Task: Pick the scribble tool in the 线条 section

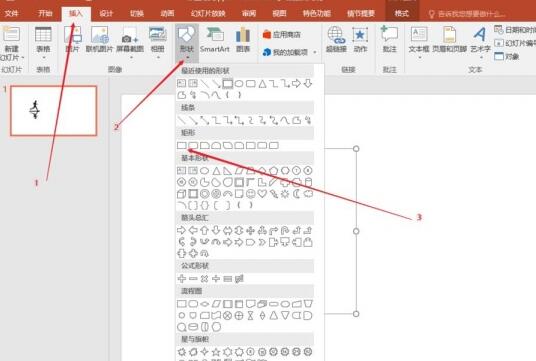Action: pyautogui.click(x=308, y=120)
